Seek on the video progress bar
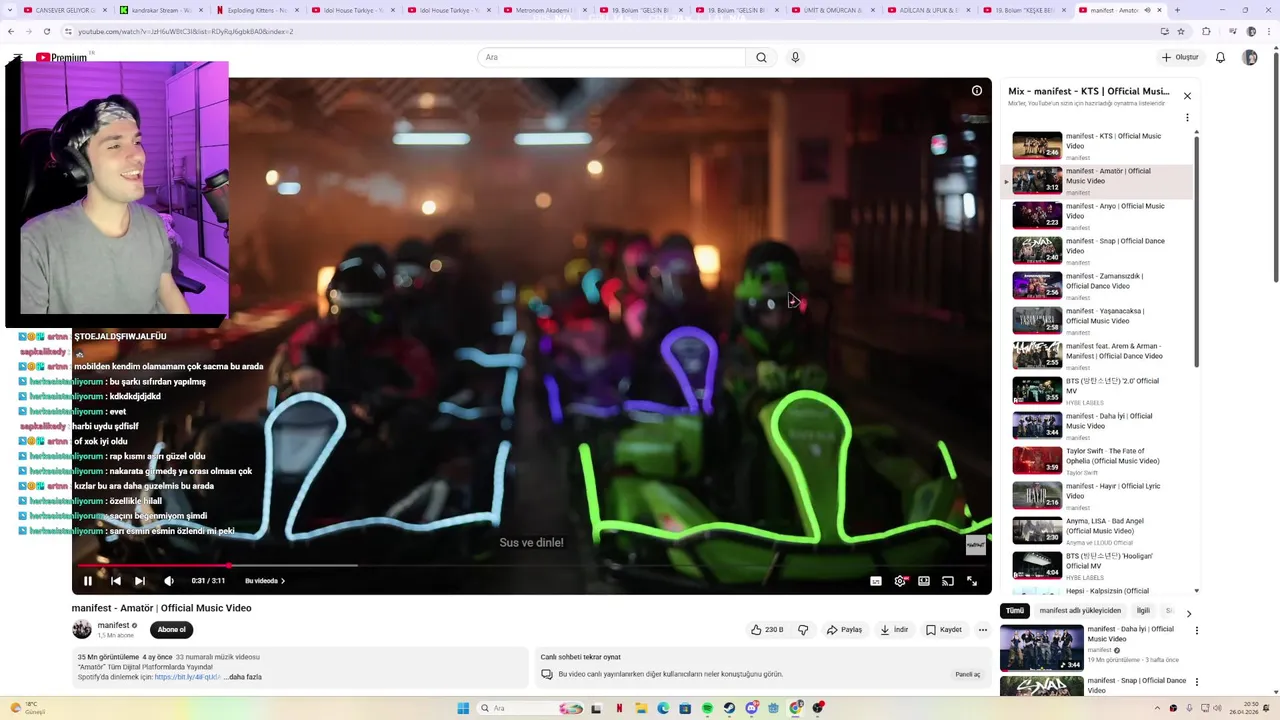The height and width of the screenshot is (720, 1280). pyautogui.click(x=531, y=565)
